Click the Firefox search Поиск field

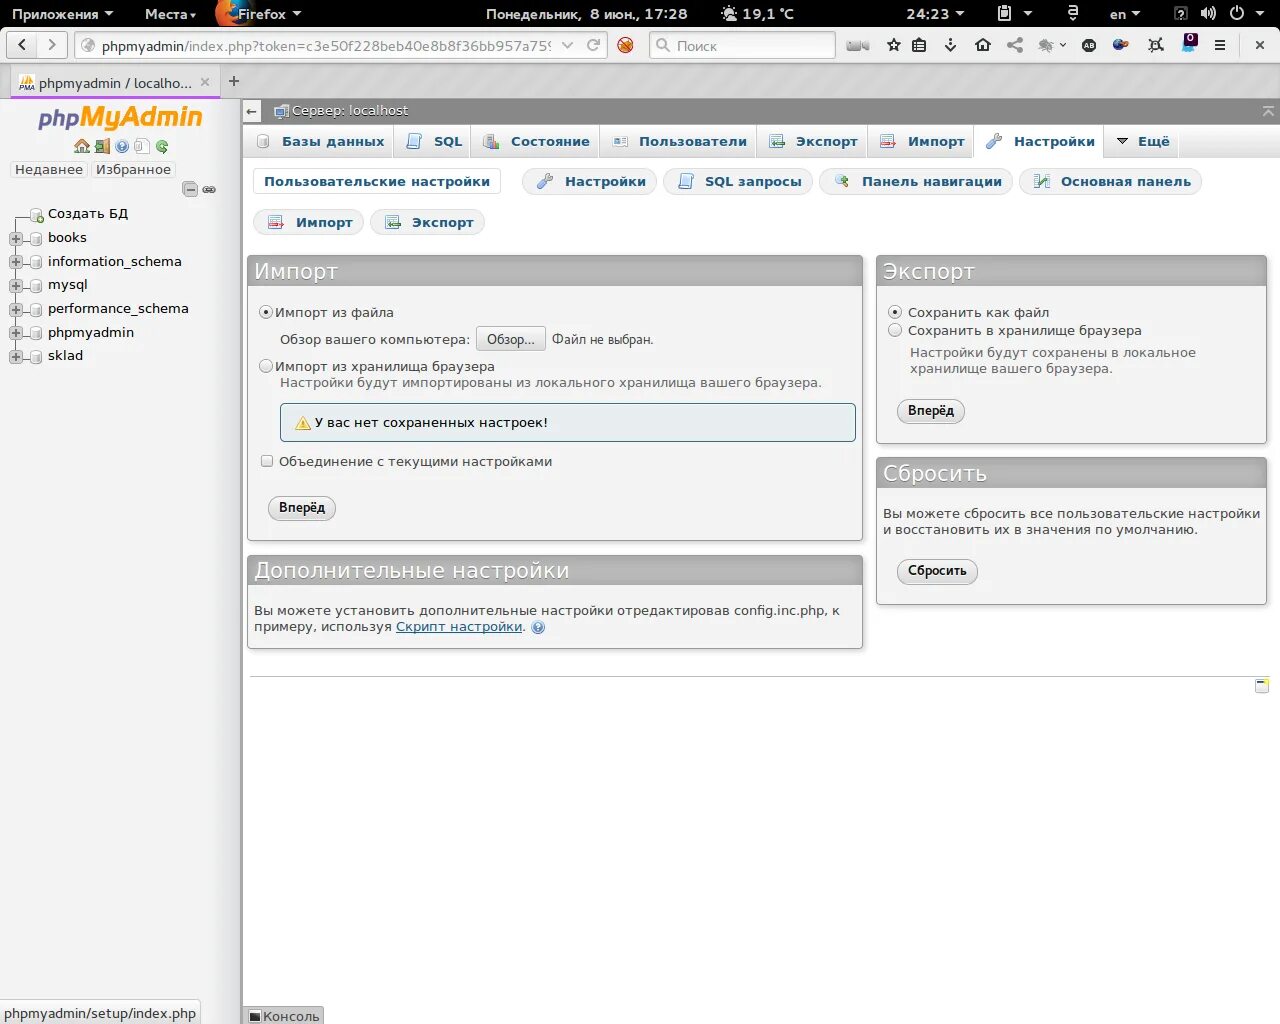[742, 45]
